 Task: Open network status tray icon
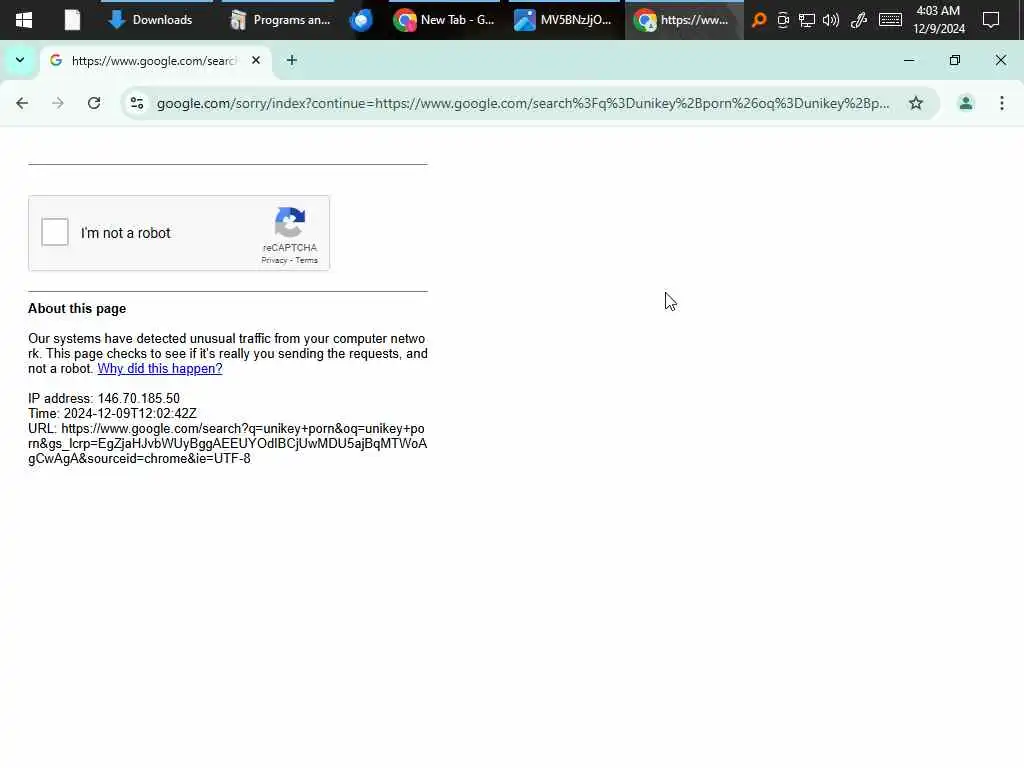coord(807,20)
